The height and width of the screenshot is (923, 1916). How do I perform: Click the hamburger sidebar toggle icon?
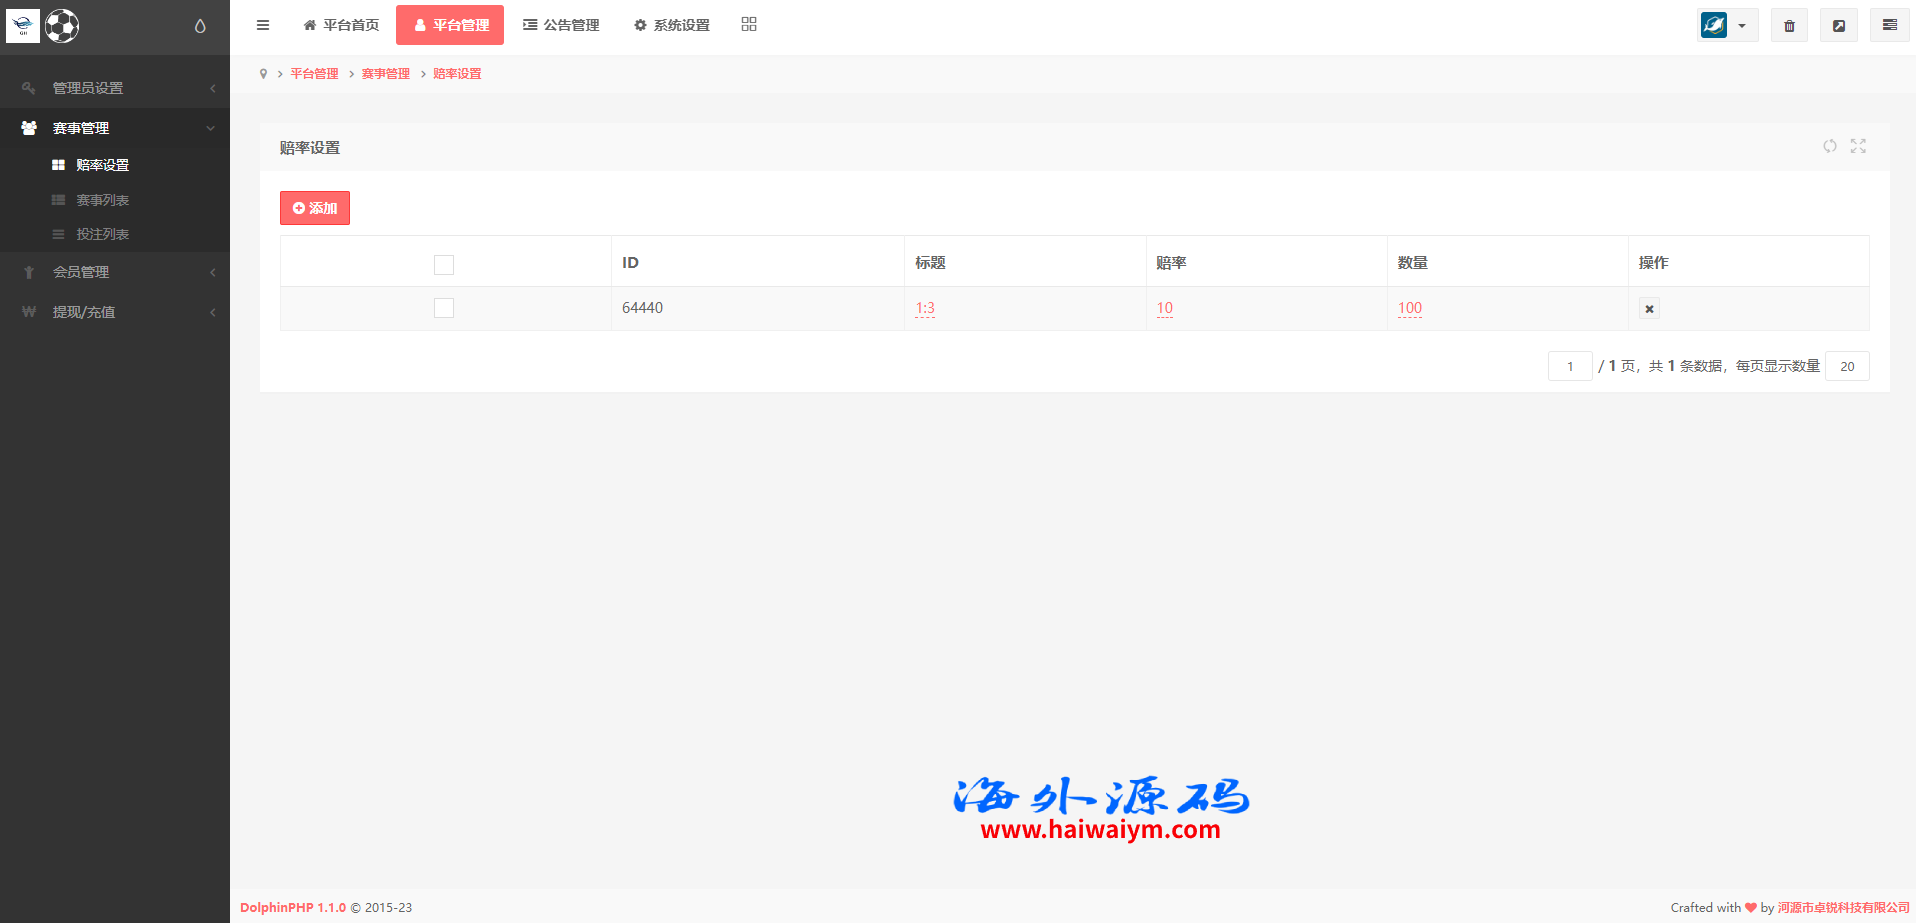pyautogui.click(x=263, y=25)
